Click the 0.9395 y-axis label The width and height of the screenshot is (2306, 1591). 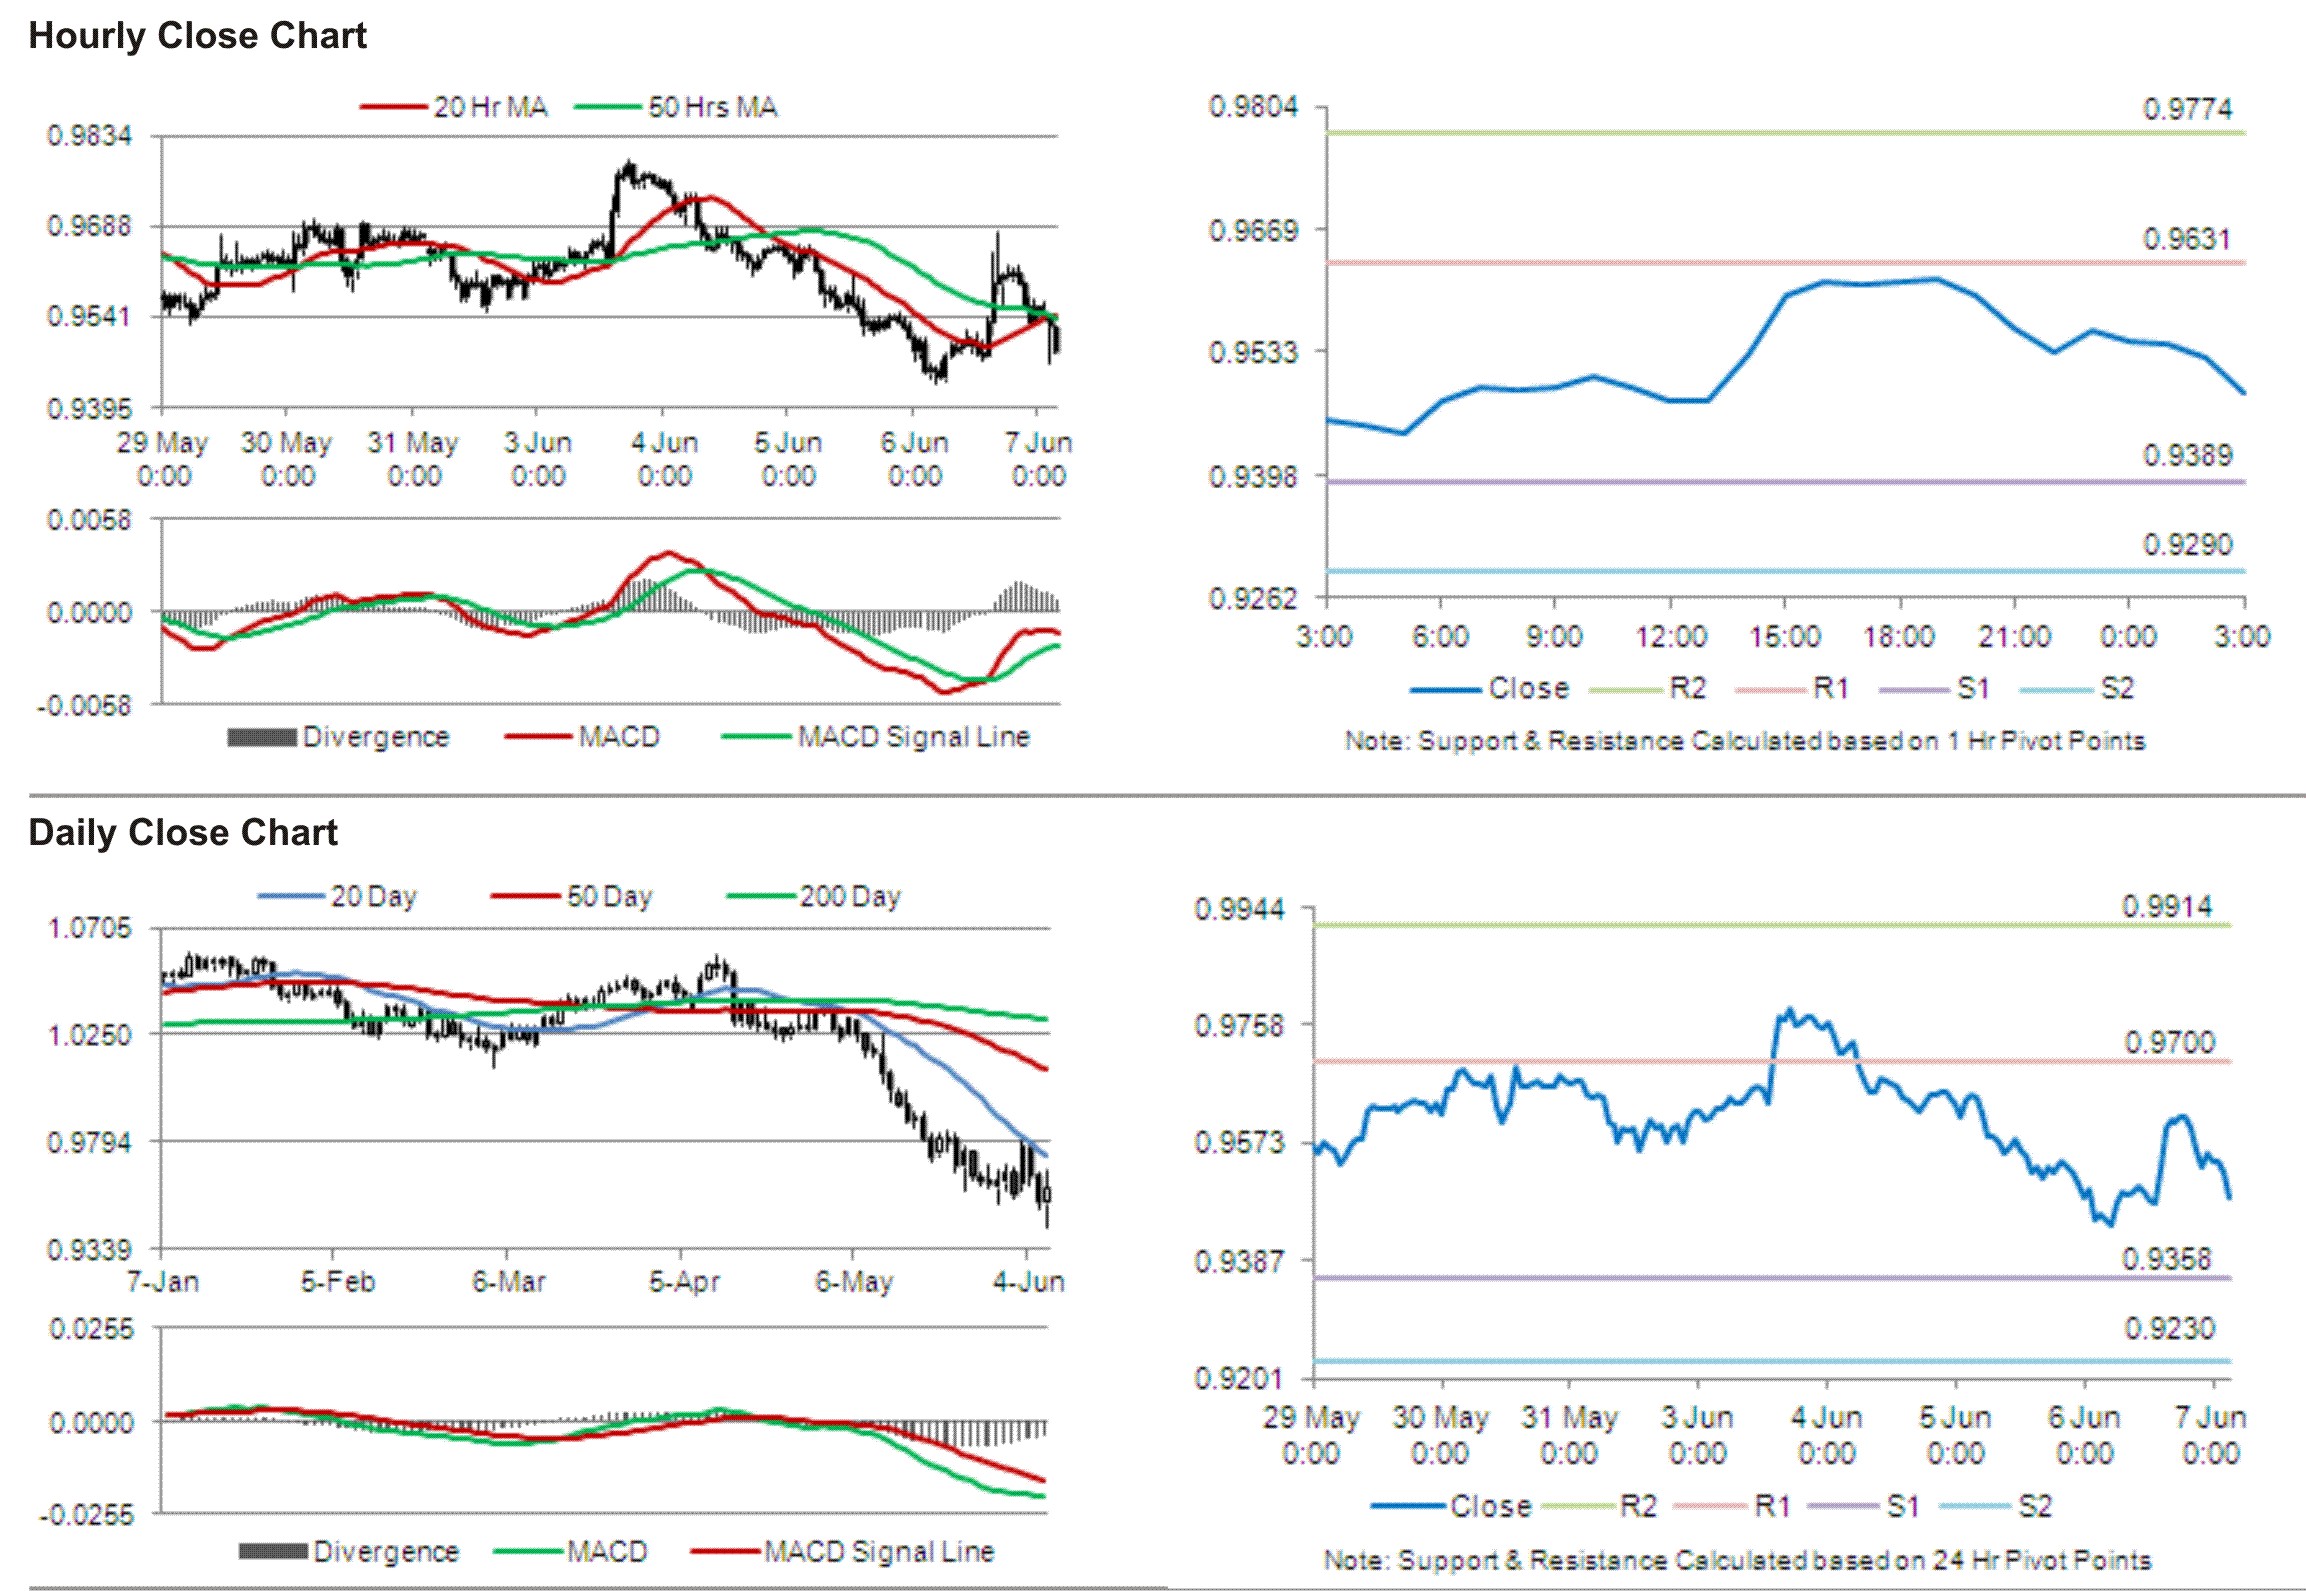89,409
